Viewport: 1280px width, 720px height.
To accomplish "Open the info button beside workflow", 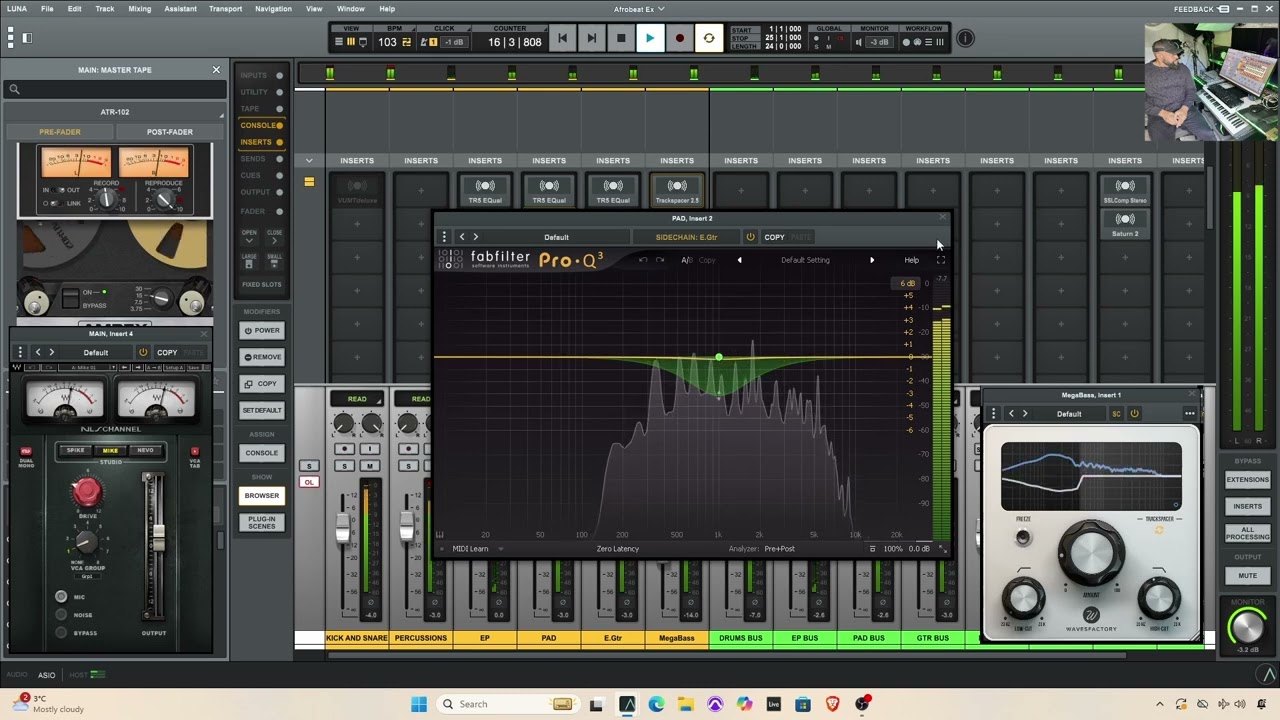I will click(965, 38).
